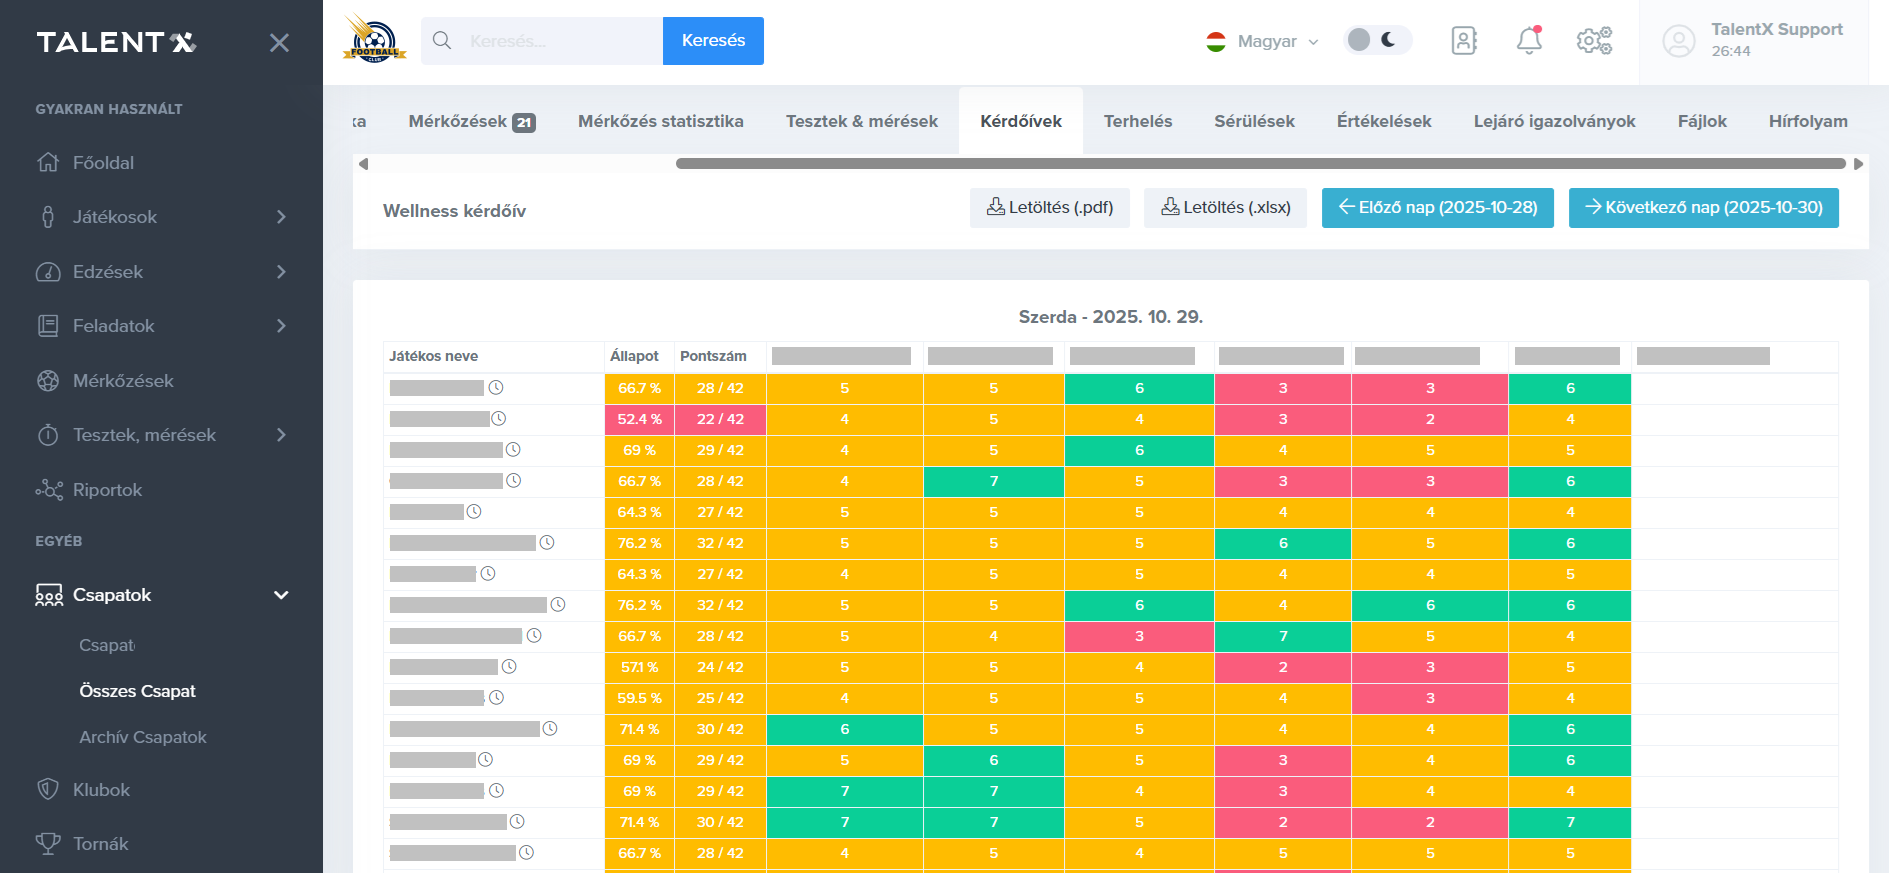Open Riportok from the sidebar
Viewport: 1889px width, 873px height.
click(107, 490)
